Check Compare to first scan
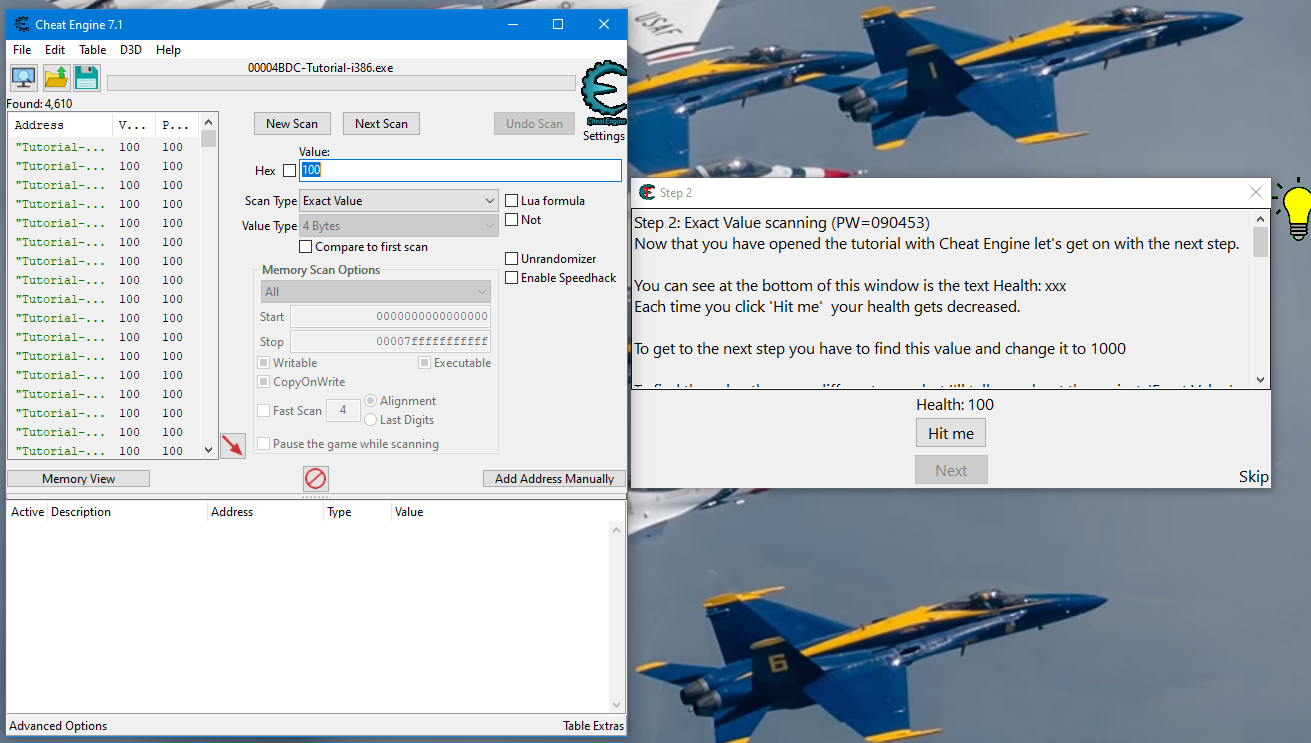 305,246
